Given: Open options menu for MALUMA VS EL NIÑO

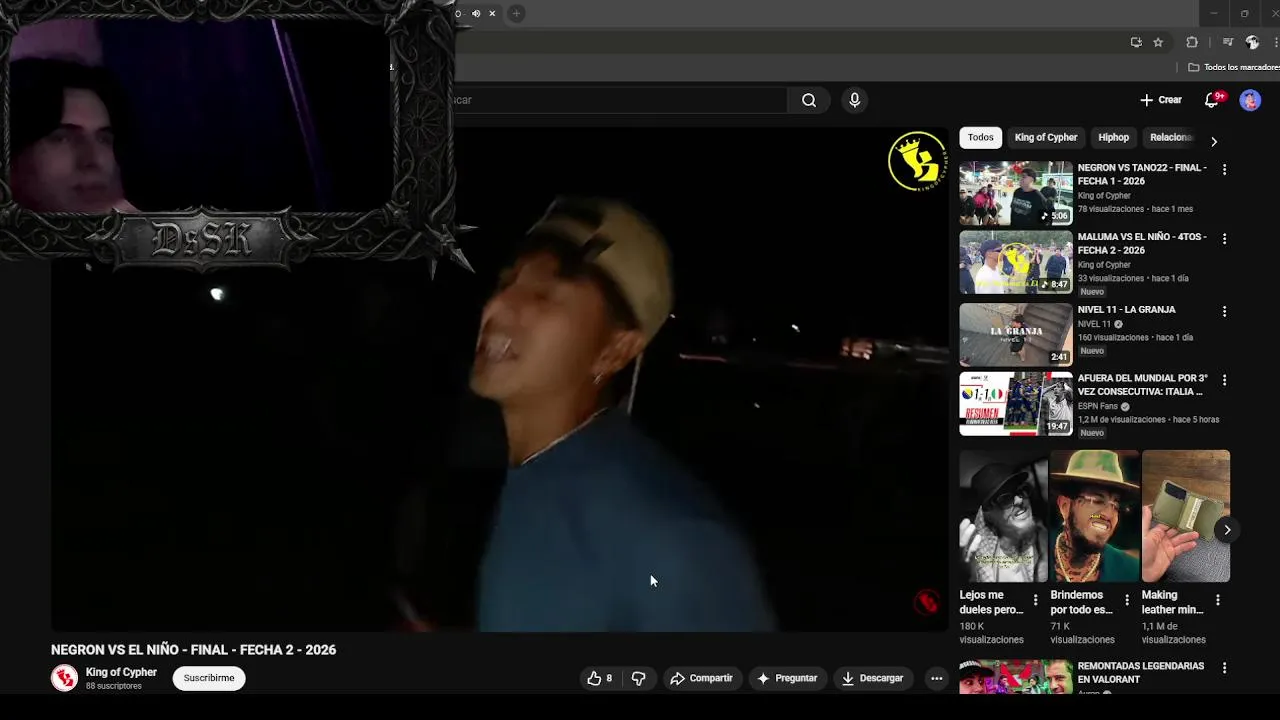Looking at the screenshot, I should tap(1224, 239).
